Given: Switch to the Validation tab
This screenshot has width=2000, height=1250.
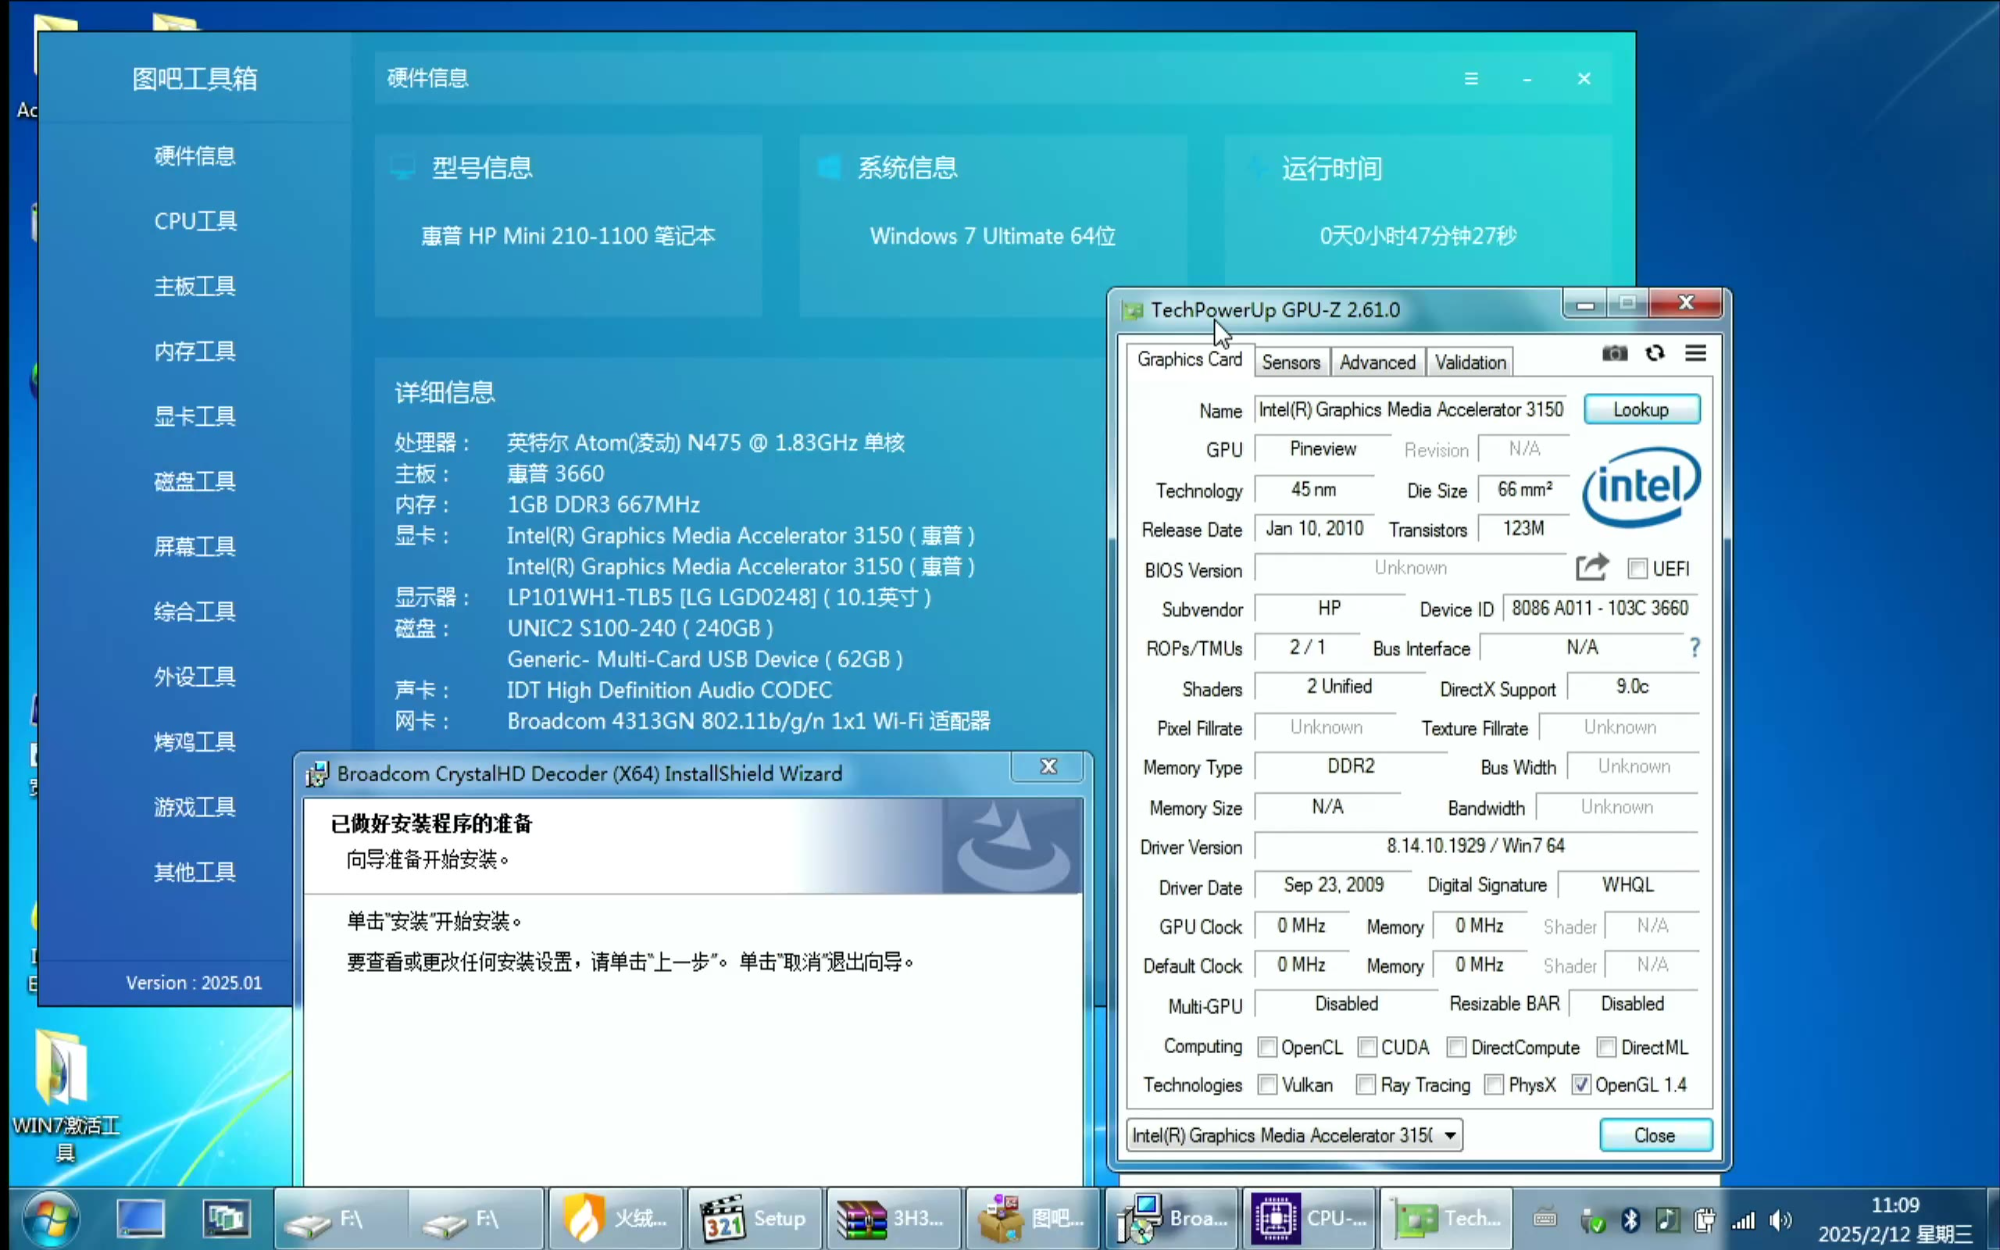Looking at the screenshot, I should pyautogui.click(x=1470, y=362).
